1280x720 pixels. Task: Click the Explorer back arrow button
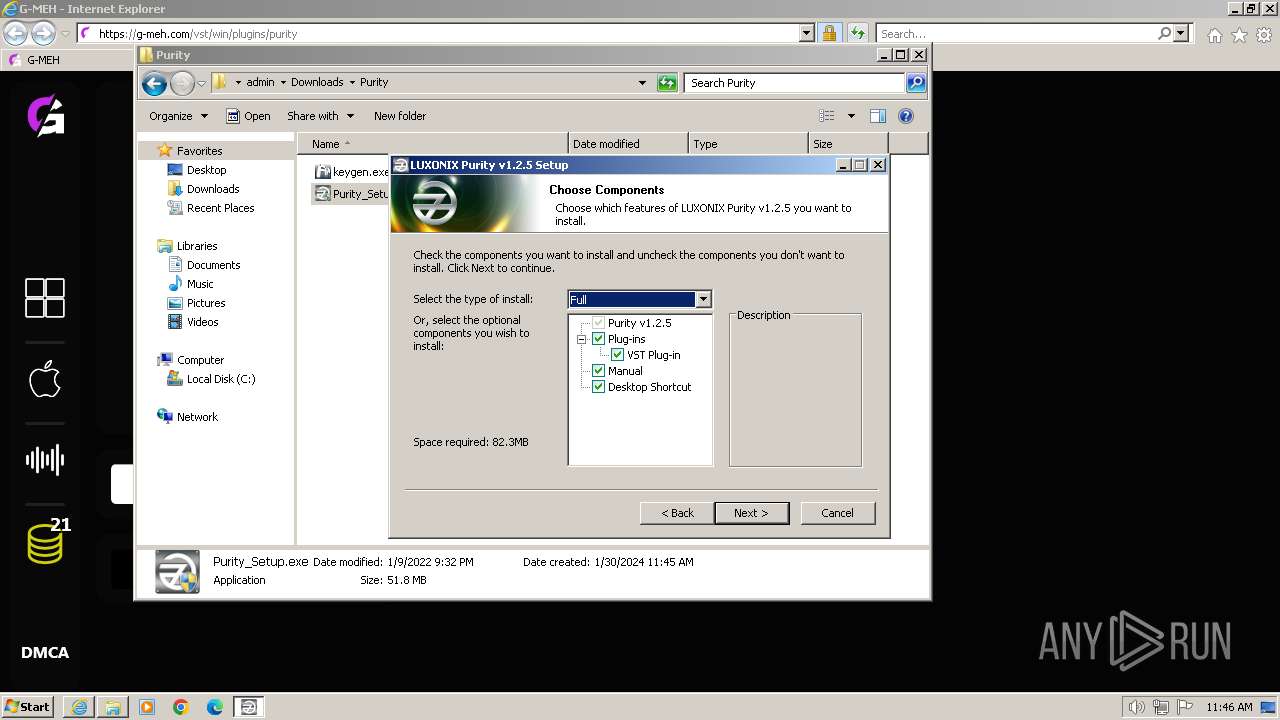[154, 83]
